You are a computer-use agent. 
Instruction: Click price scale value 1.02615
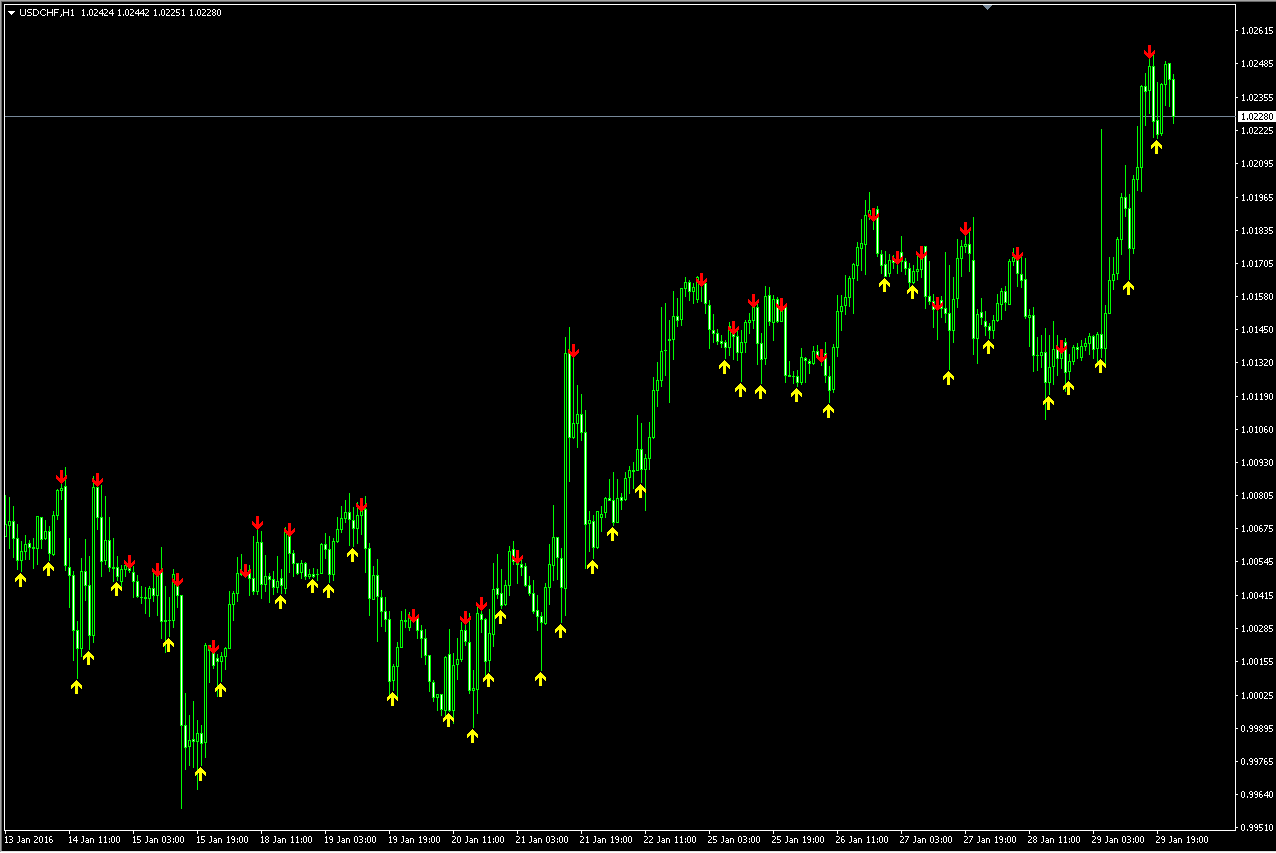(1256, 31)
